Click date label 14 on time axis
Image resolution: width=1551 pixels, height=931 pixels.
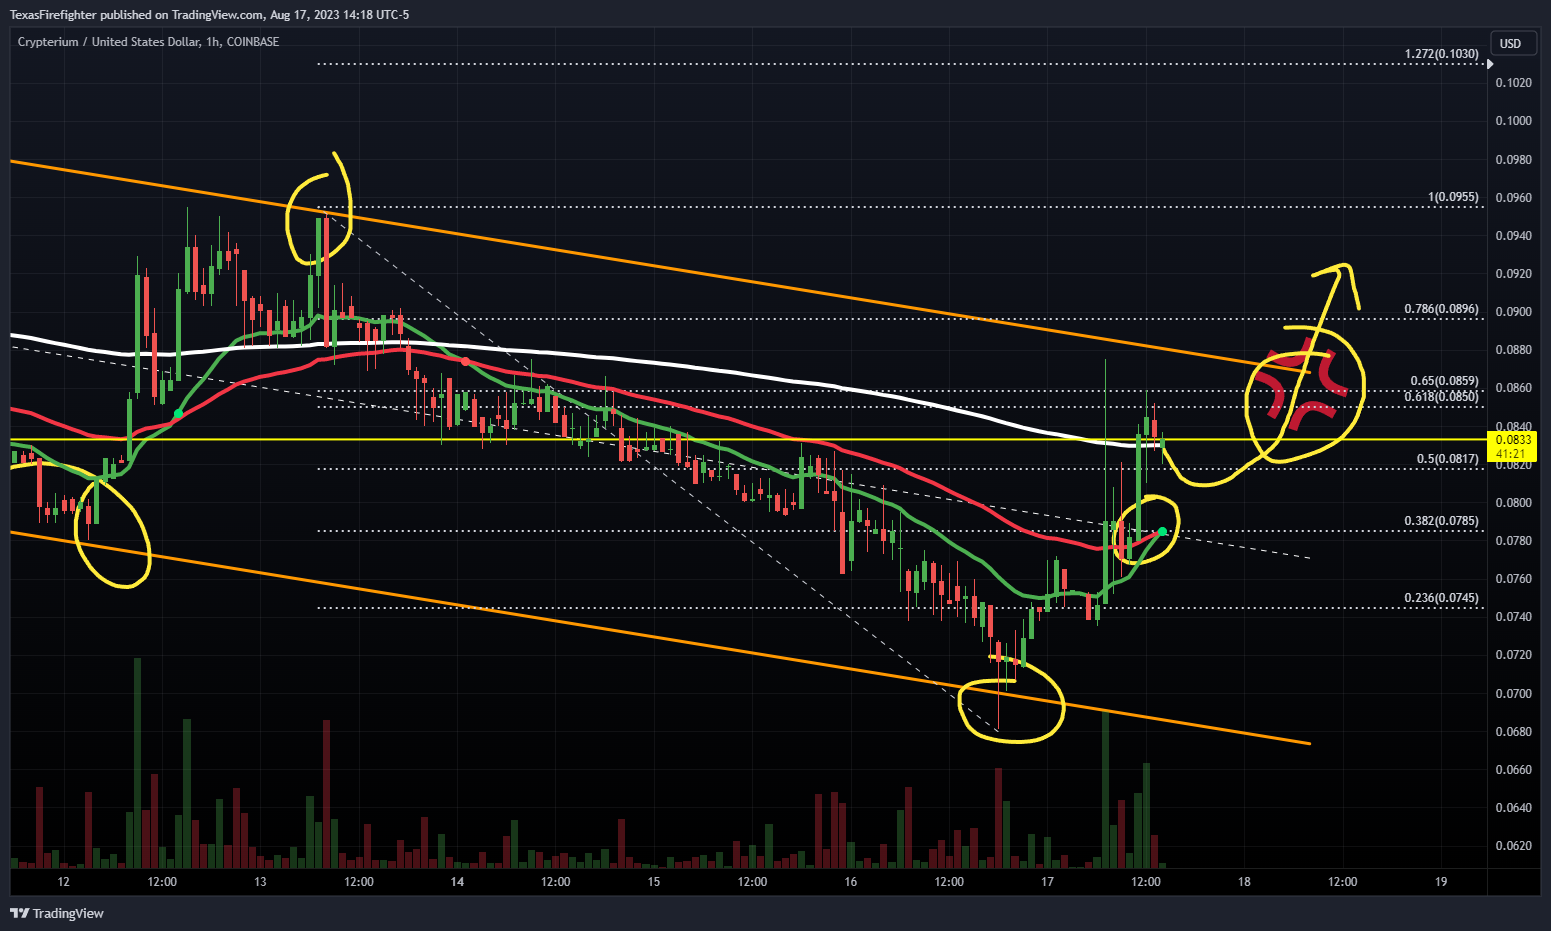(457, 881)
